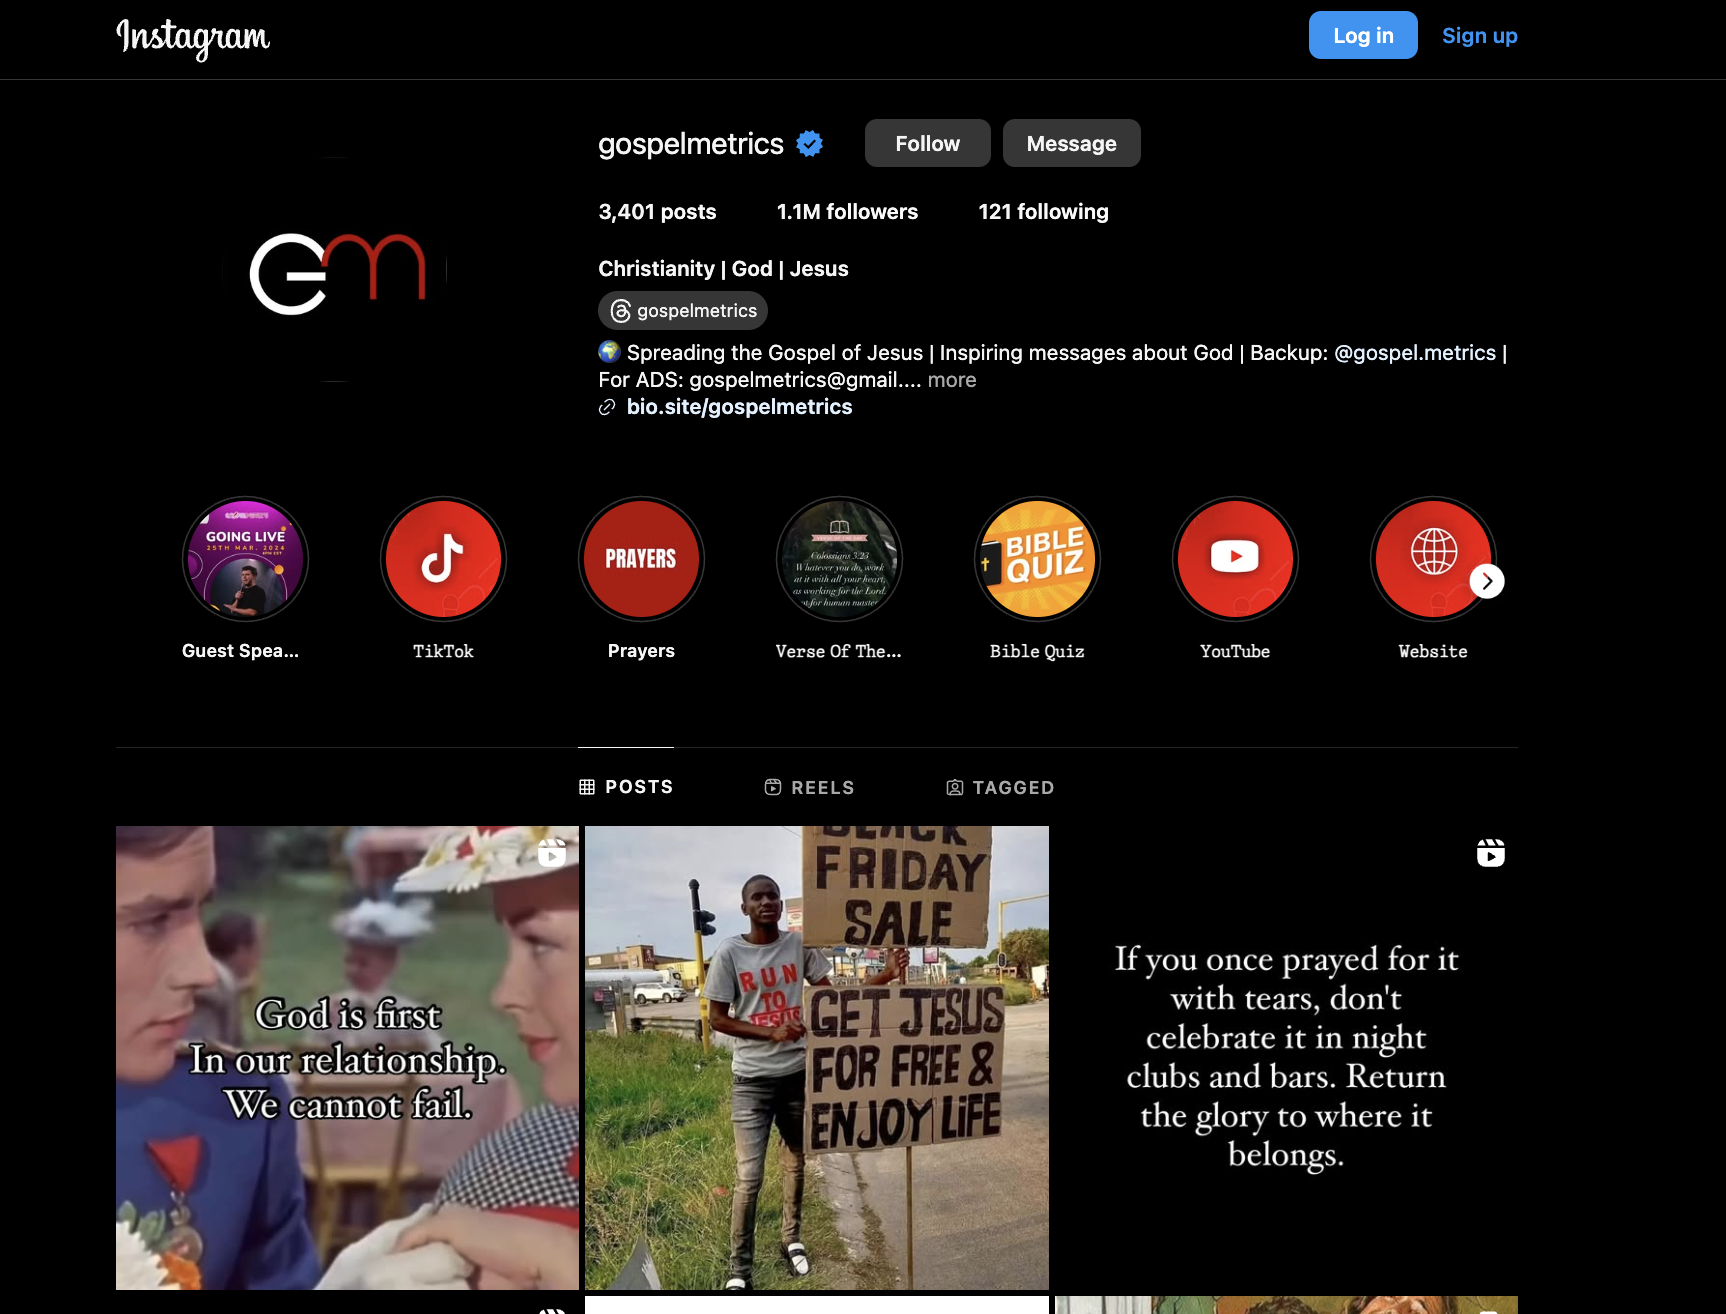Screen dimensions: 1726x1314
Task: Click the Website highlight label
Action: (1433, 651)
